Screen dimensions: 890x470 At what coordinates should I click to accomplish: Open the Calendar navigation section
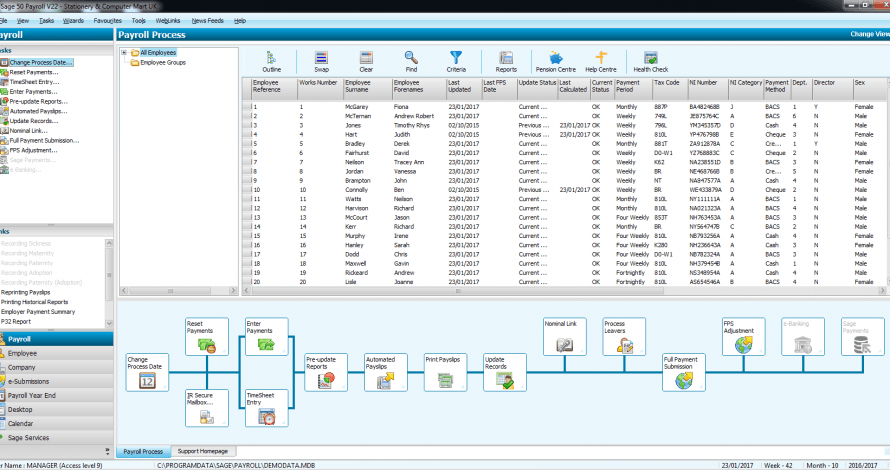[56, 423]
